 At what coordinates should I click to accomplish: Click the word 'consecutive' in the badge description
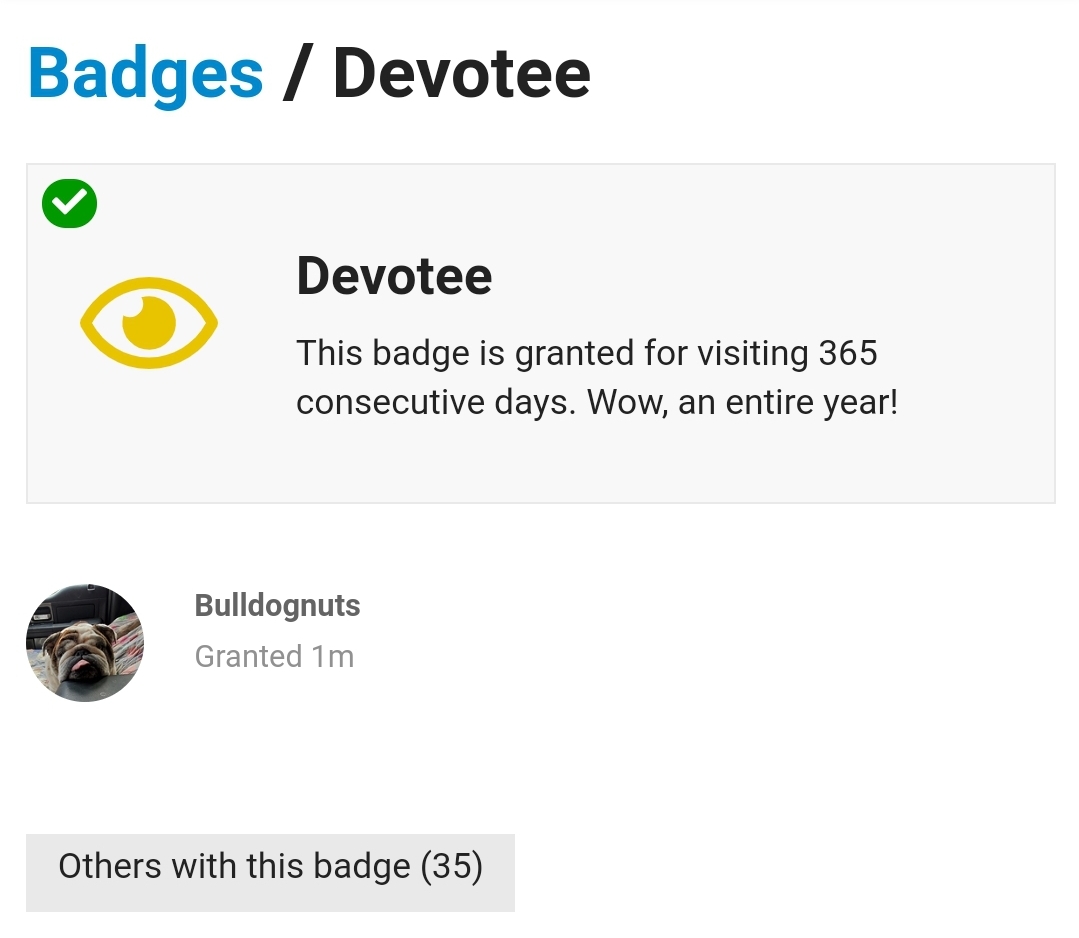[x=390, y=403]
